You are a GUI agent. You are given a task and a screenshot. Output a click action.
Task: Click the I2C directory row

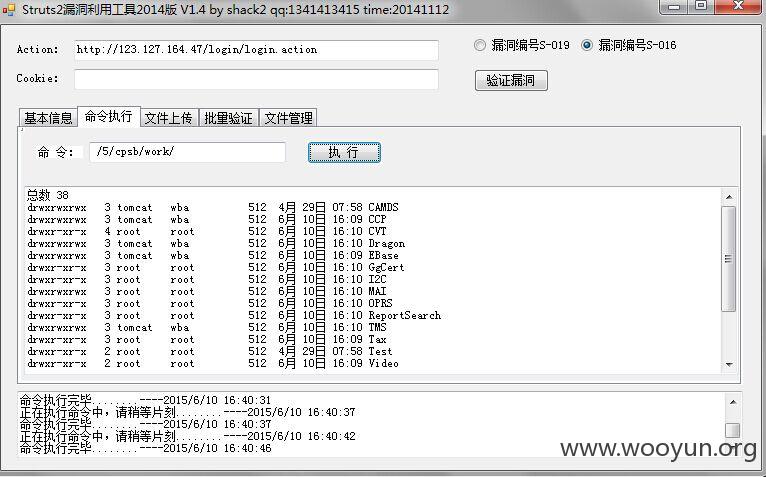(x=207, y=279)
